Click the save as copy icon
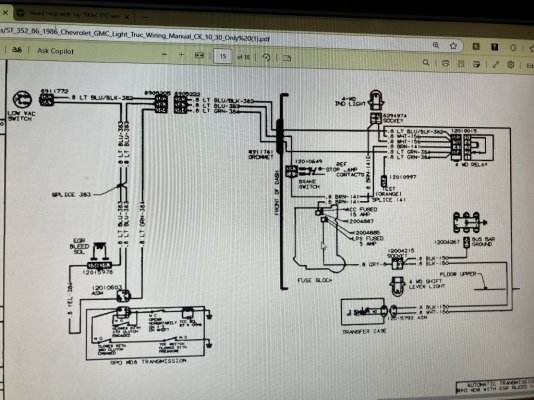Screen dimensions: 534x400 click(476, 64)
